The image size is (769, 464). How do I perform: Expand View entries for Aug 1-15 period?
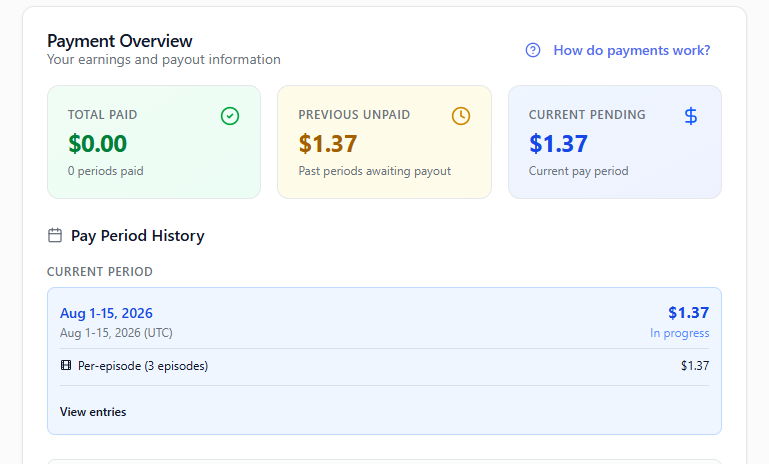[93, 412]
